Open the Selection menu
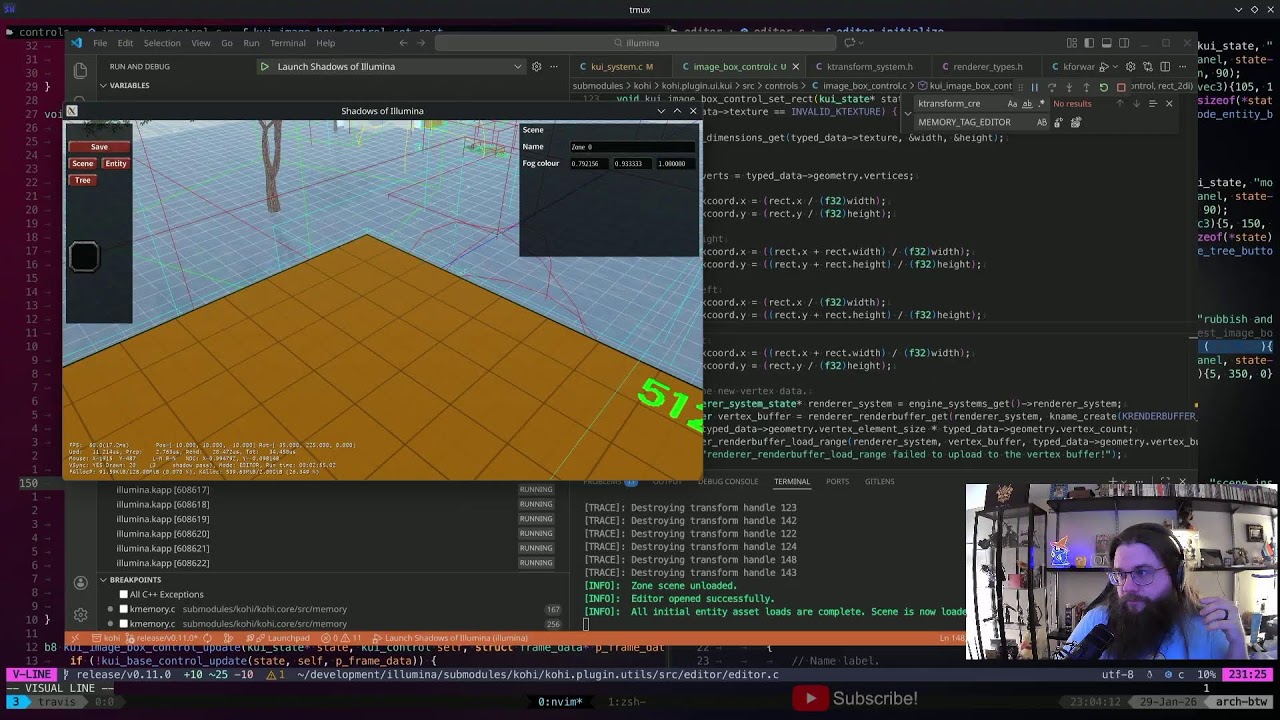The width and height of the screenshot is (1280, 720). pyautogui.click(x=162, y=43)
